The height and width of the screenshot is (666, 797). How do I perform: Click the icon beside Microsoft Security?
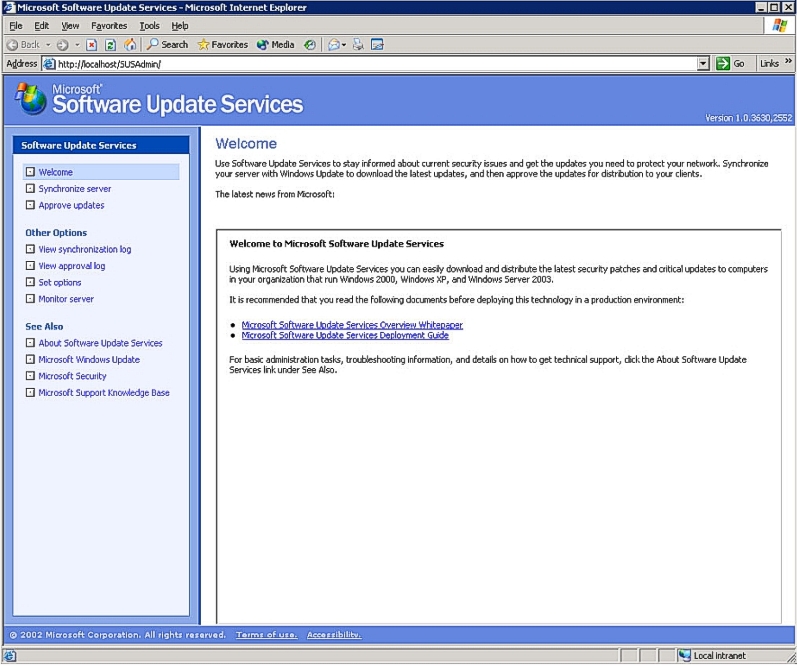[30, 376]
